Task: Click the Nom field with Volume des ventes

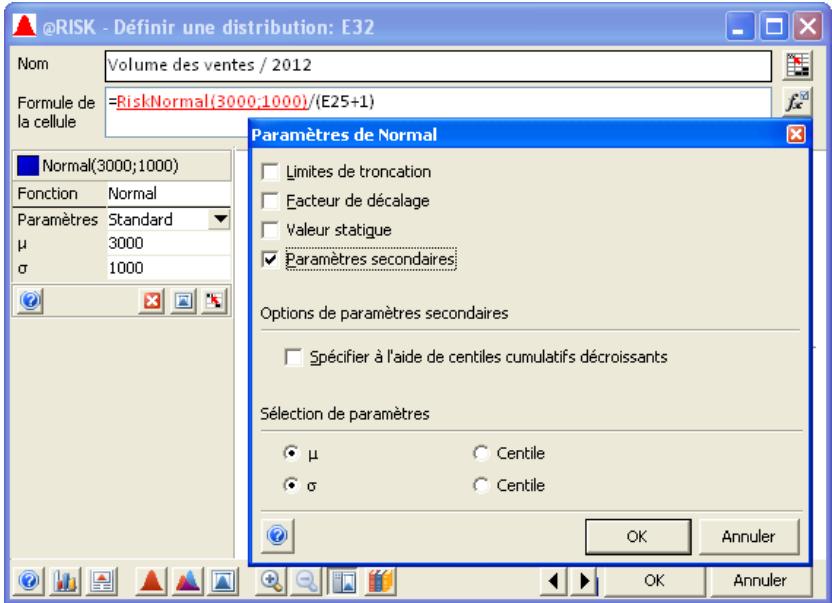Action: [x=440, y=65]
